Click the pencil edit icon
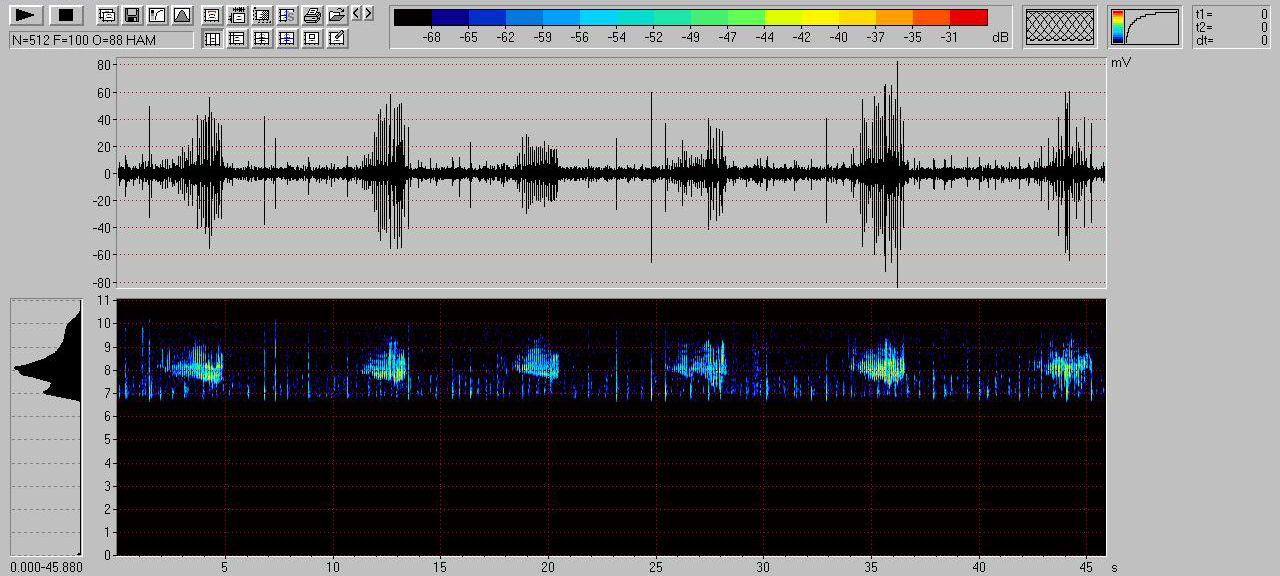1280x576 pixels. click(337, 38)
